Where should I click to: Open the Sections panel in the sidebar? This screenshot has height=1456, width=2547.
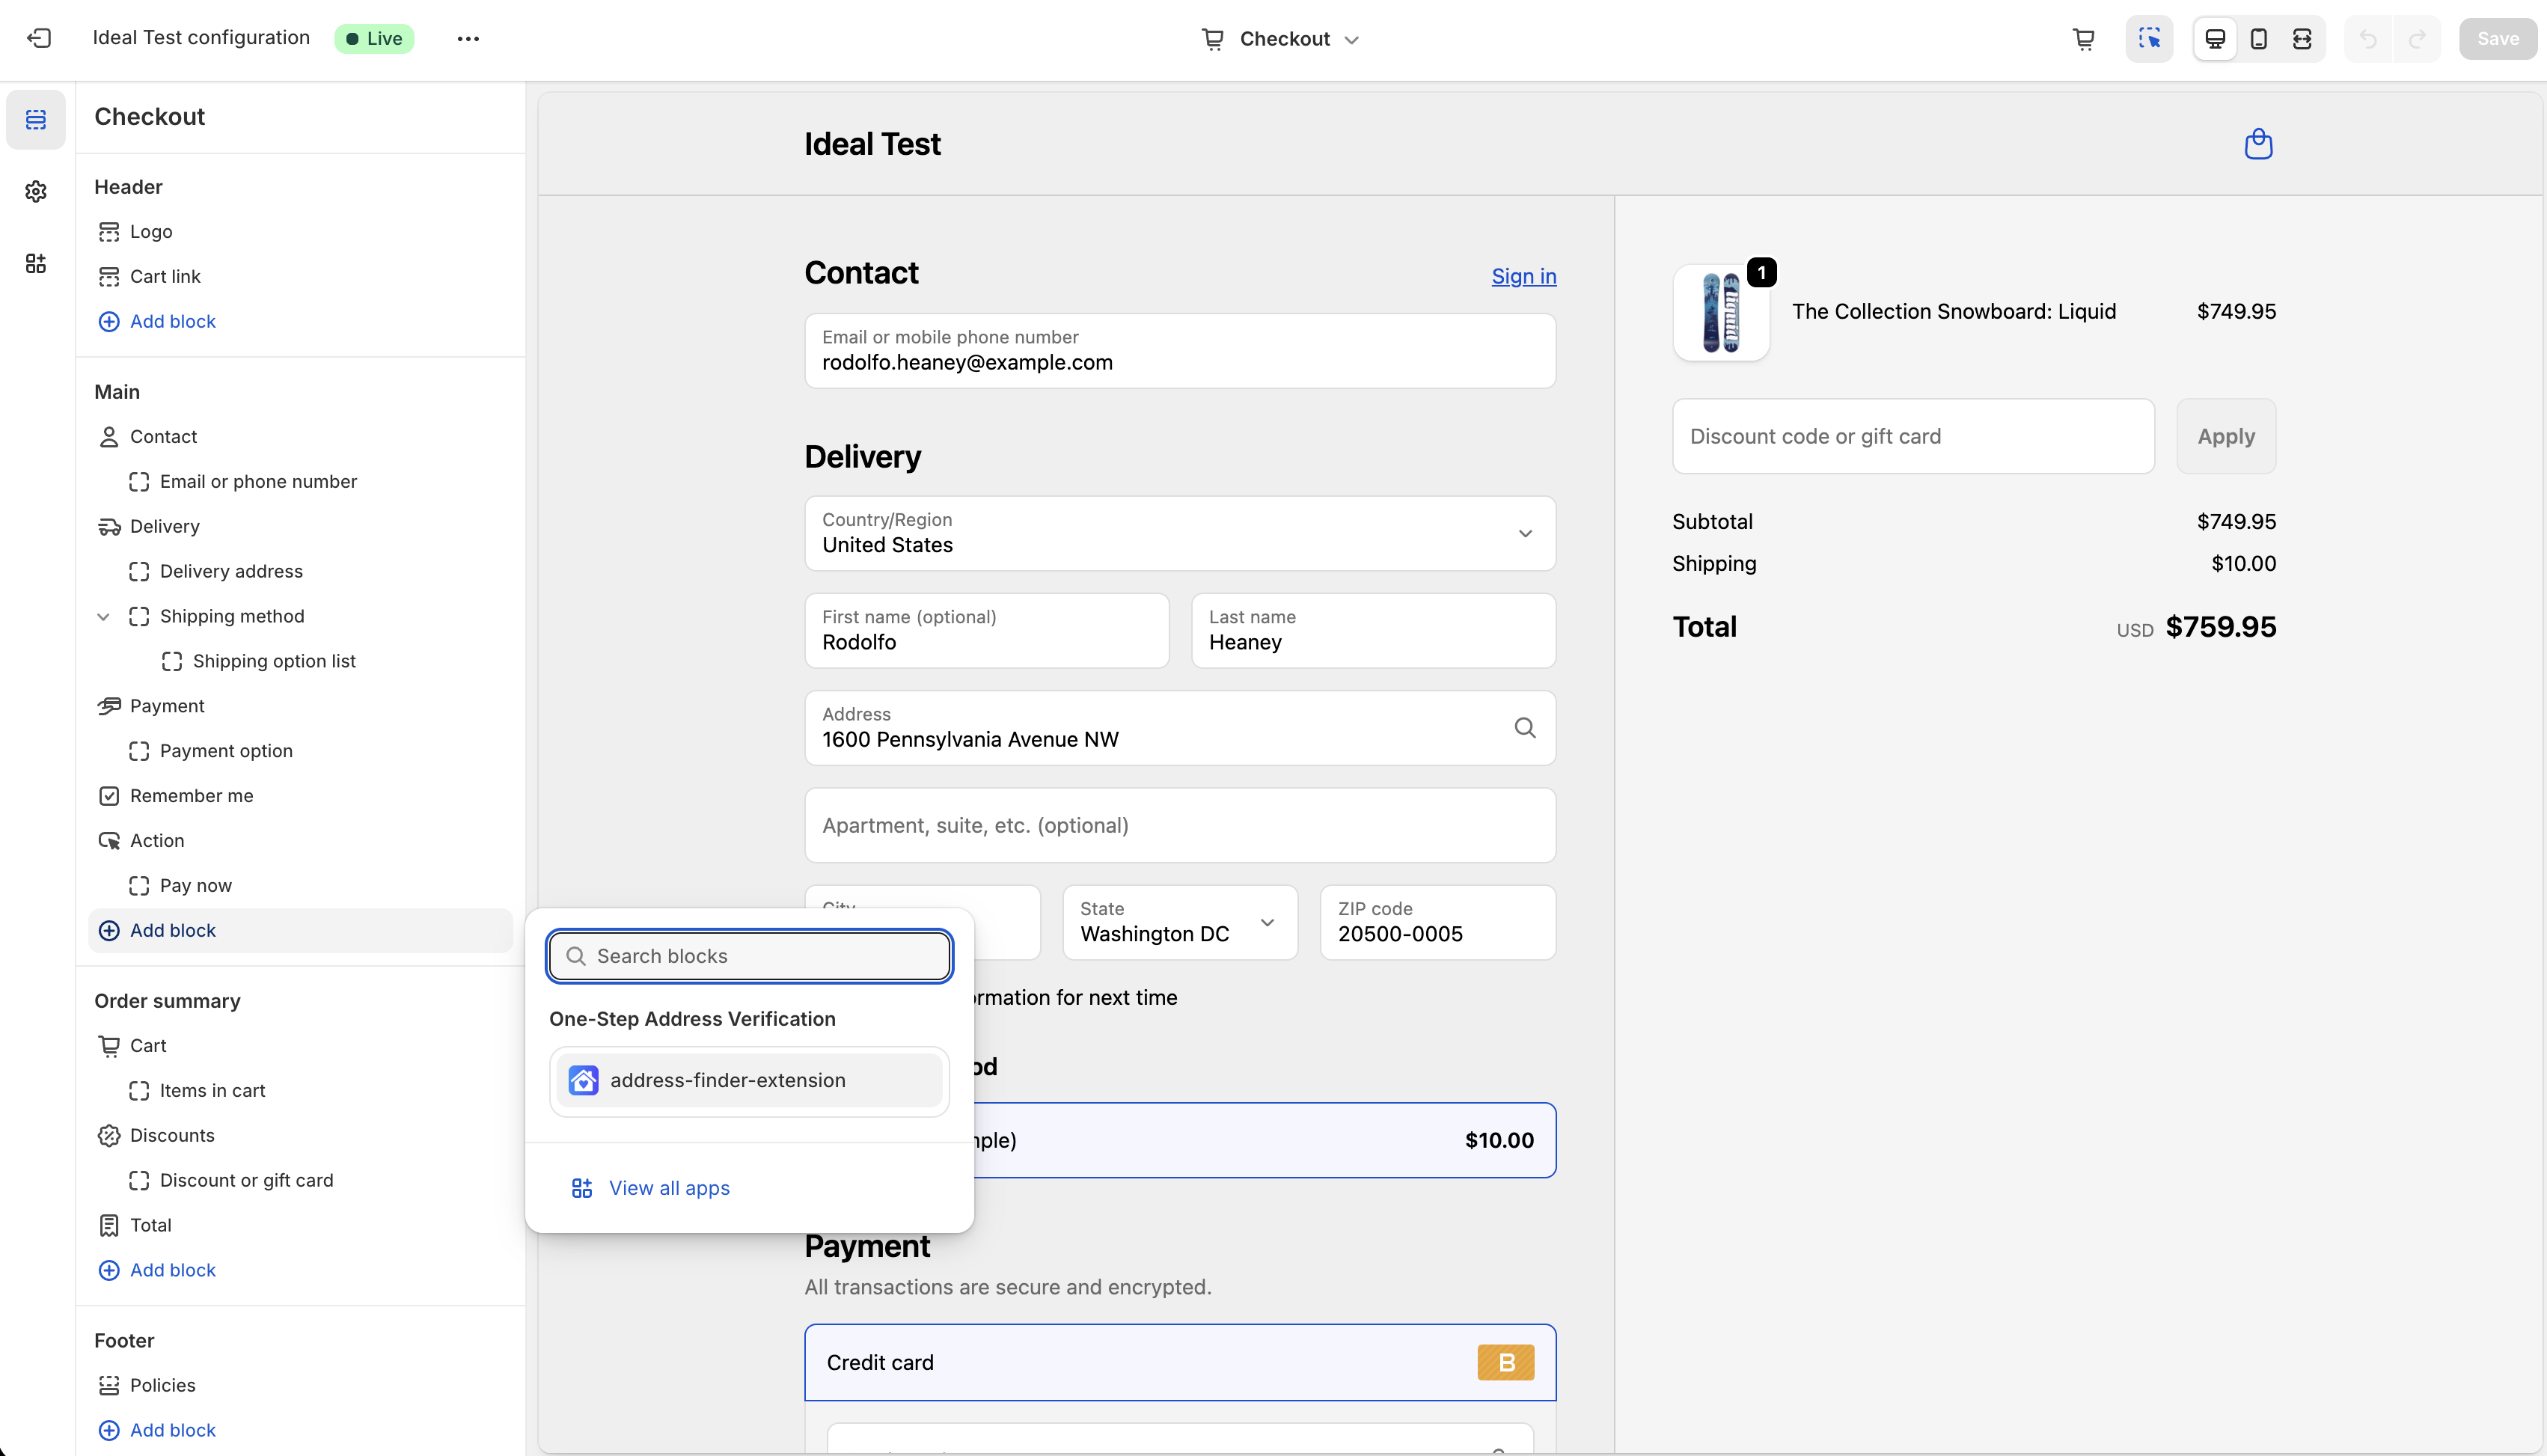coord(36,119)
